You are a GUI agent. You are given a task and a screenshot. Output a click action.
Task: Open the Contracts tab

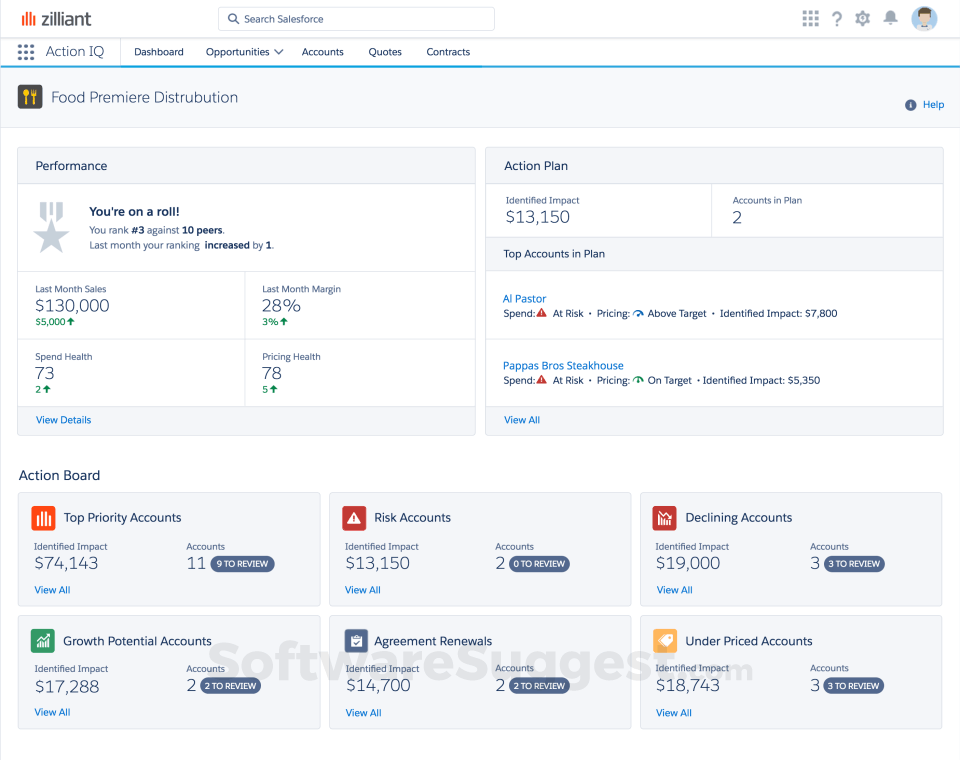(x=447, y=52)
